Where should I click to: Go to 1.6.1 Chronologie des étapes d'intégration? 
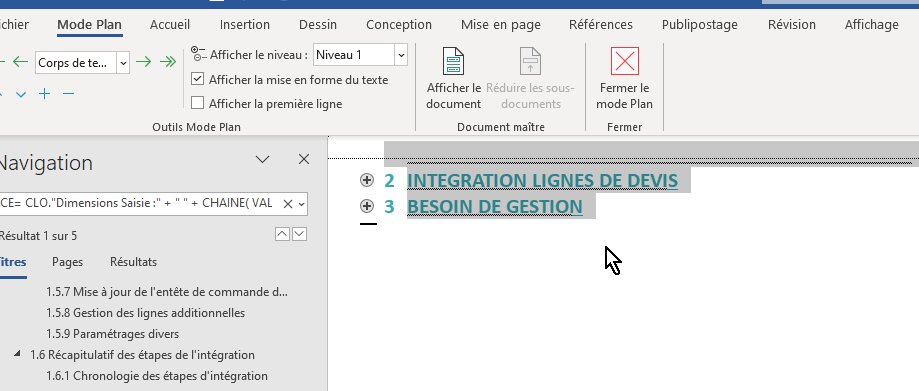click(157, 376)
